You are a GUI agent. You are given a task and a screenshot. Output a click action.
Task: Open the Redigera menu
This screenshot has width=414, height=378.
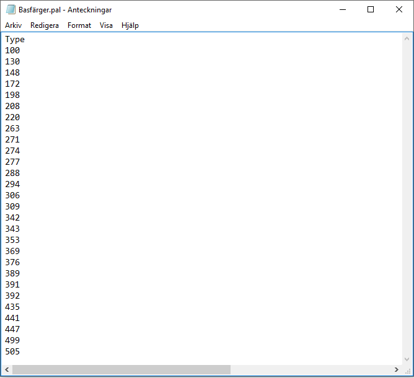(44, 25)
